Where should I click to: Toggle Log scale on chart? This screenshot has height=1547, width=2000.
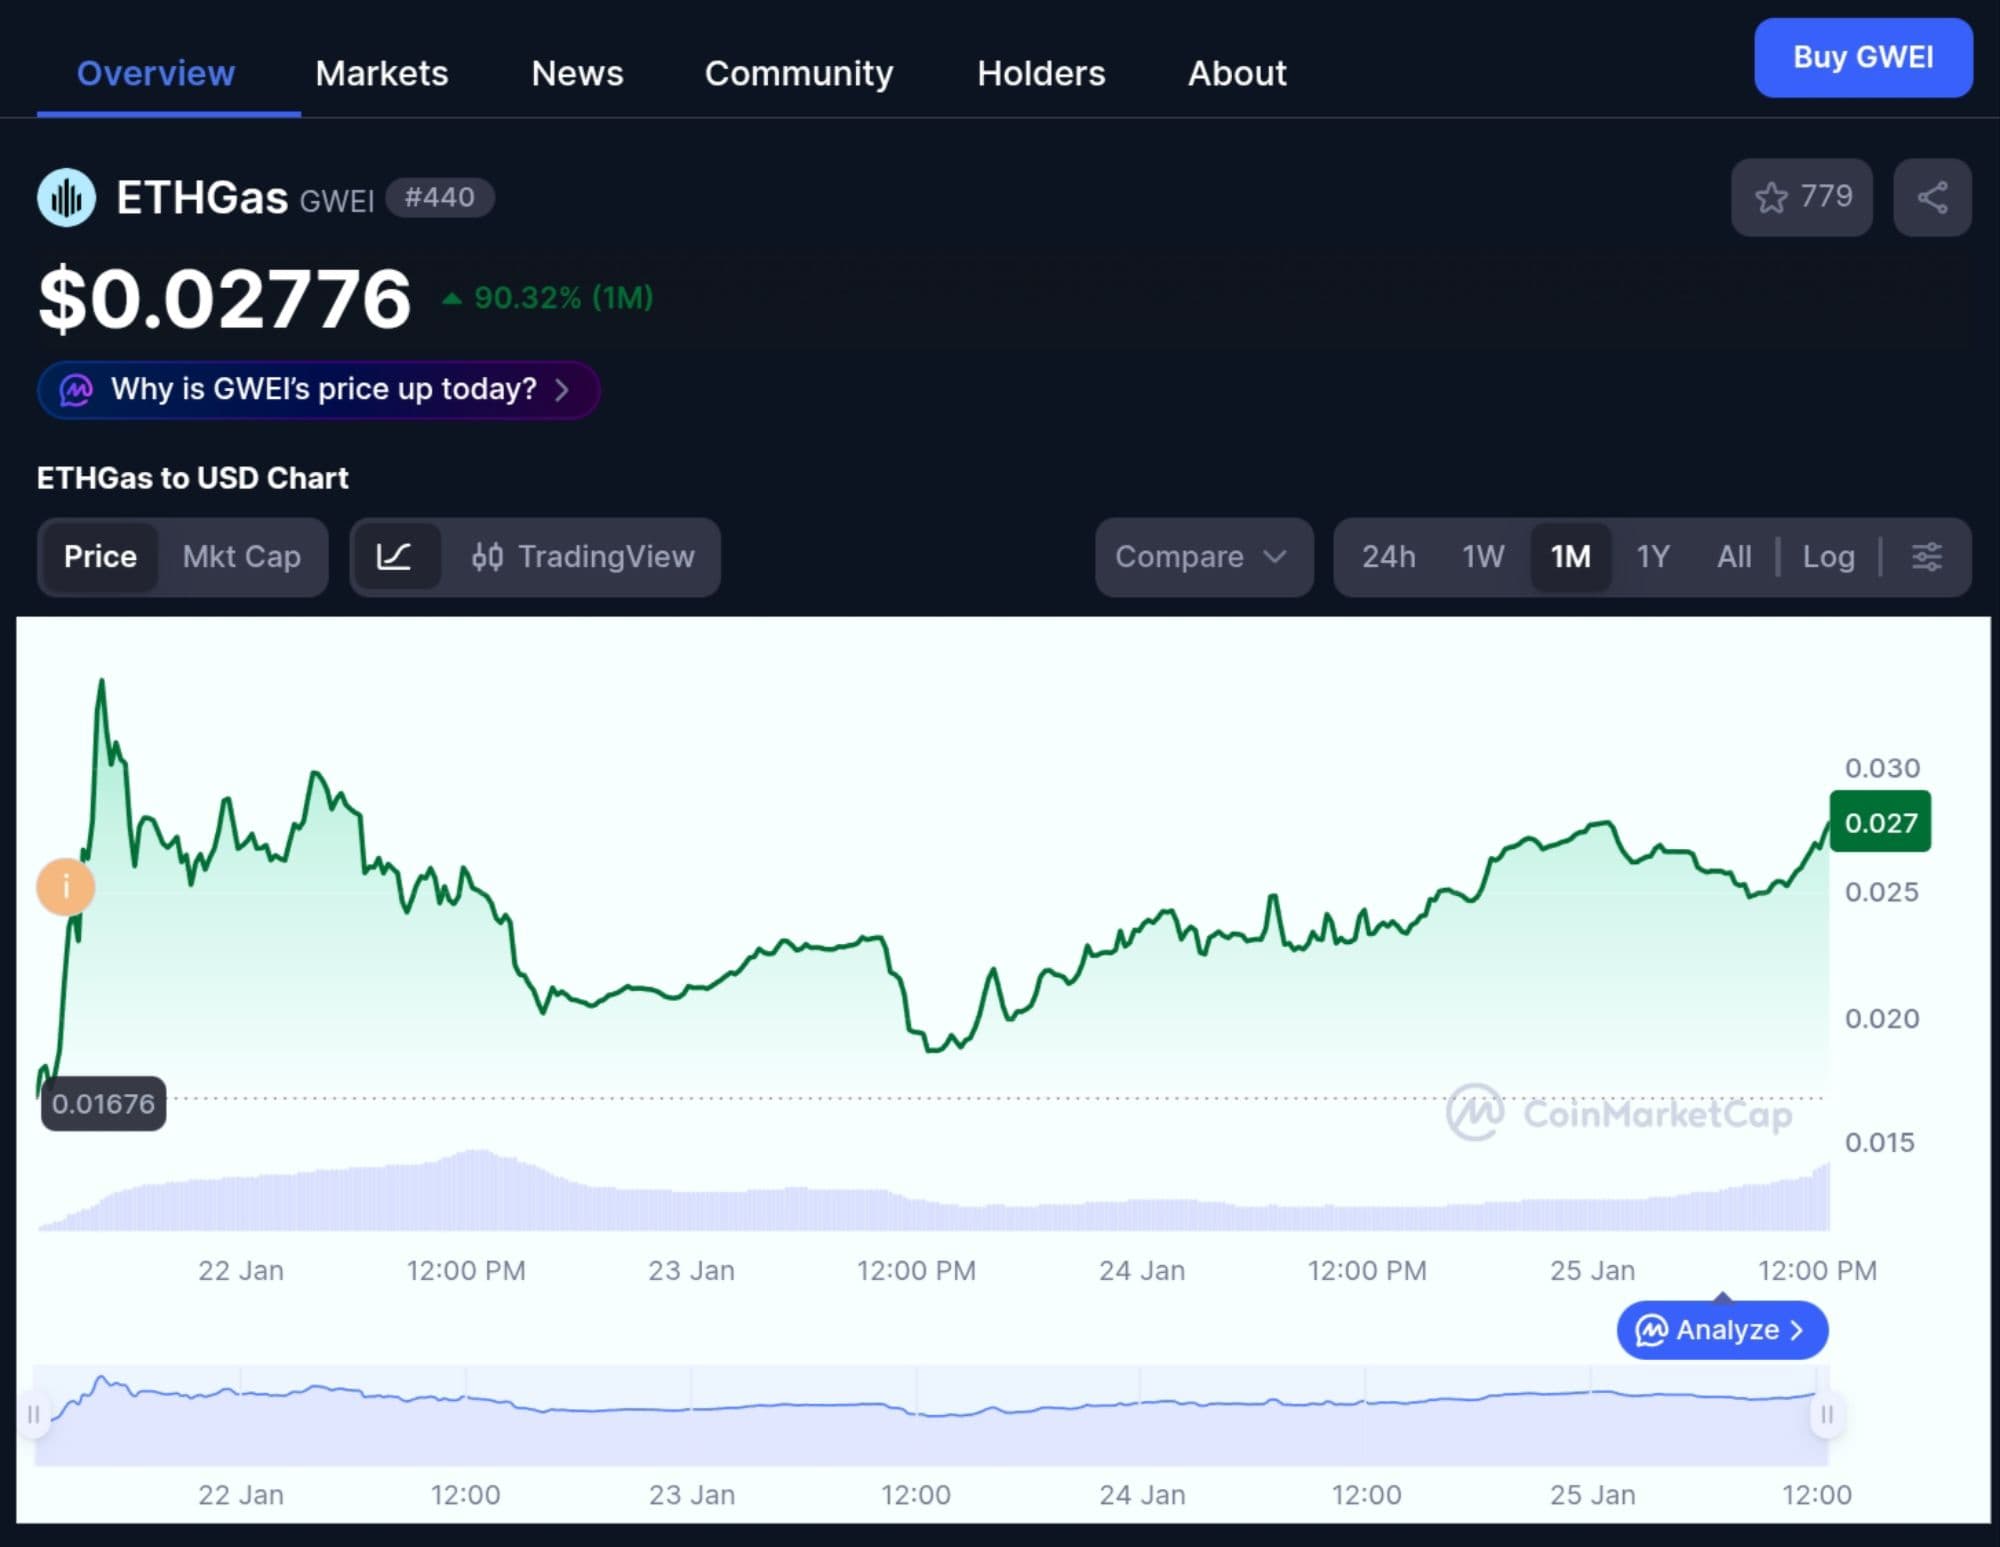click(x=1828, y=557)
